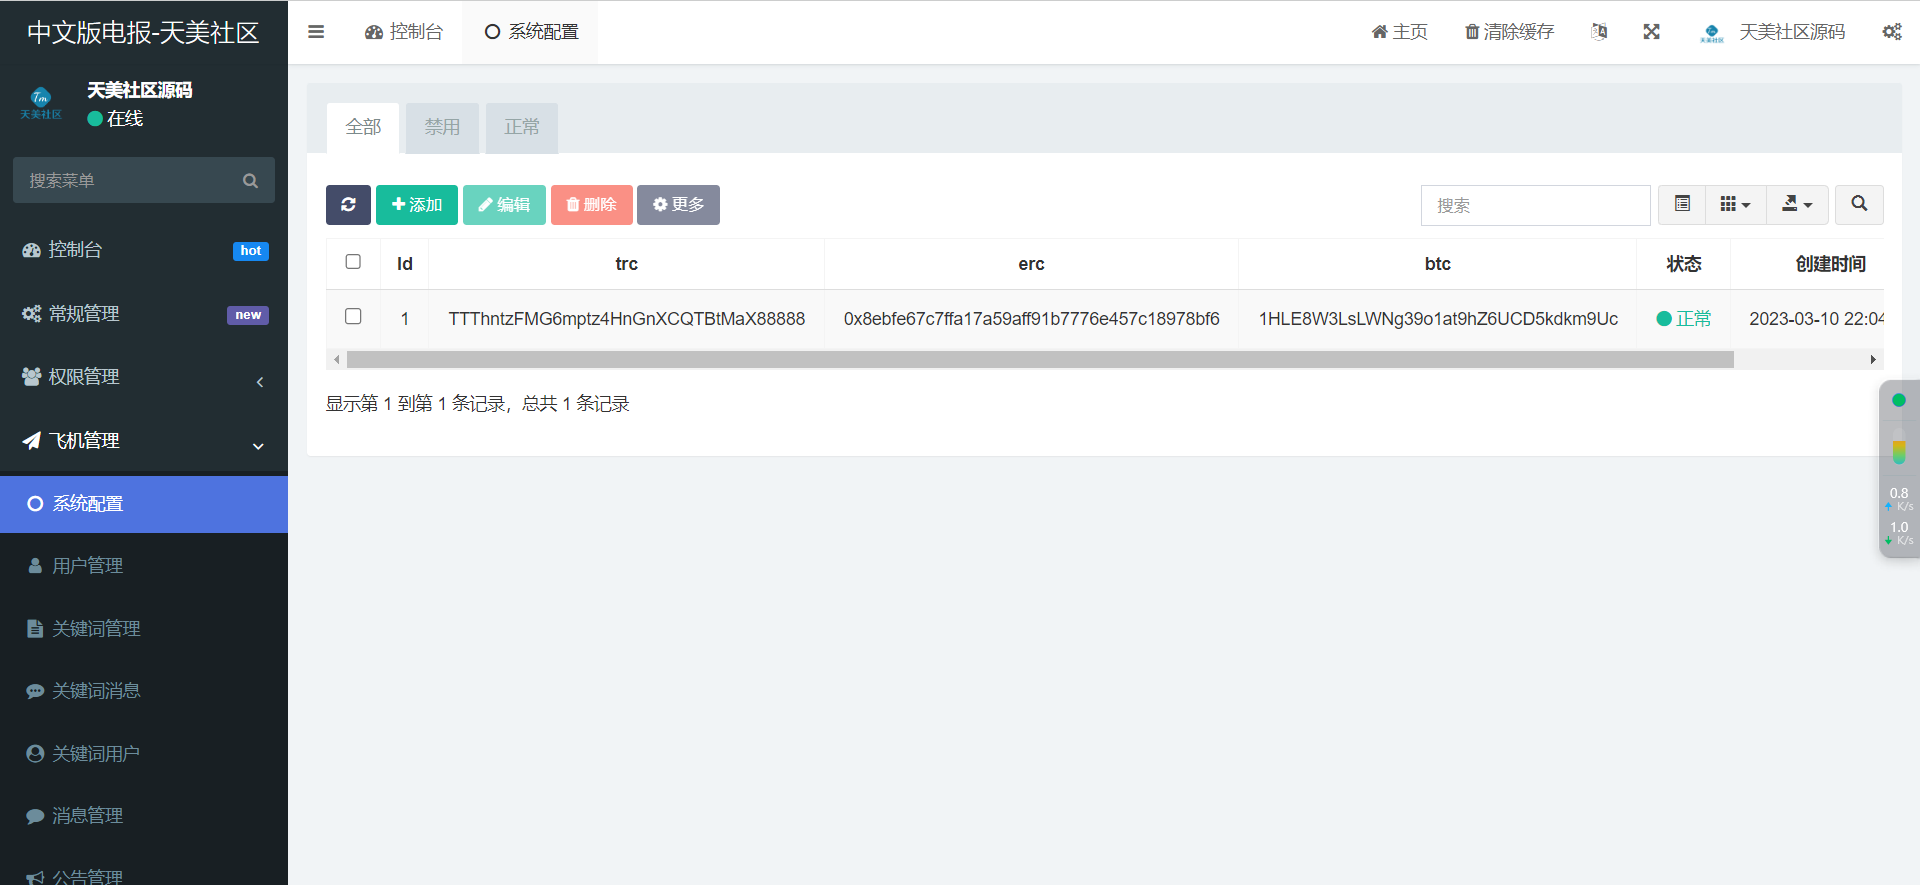The image size is (1920, 885).
Task: Click the green online status dot
Action: [95, 118]
